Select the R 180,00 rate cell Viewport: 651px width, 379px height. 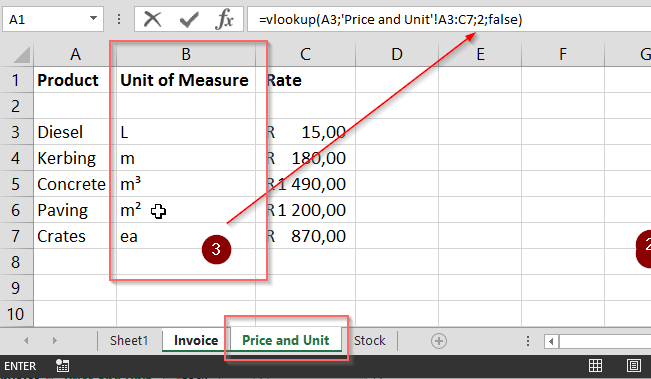[x=306, y=158]
